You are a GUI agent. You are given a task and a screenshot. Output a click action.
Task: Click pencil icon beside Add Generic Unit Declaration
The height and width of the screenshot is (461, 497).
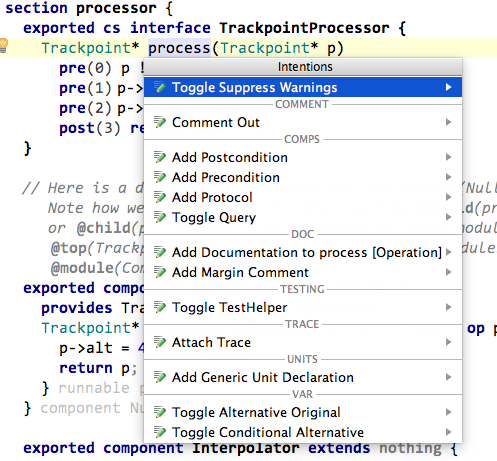(160, 377)
